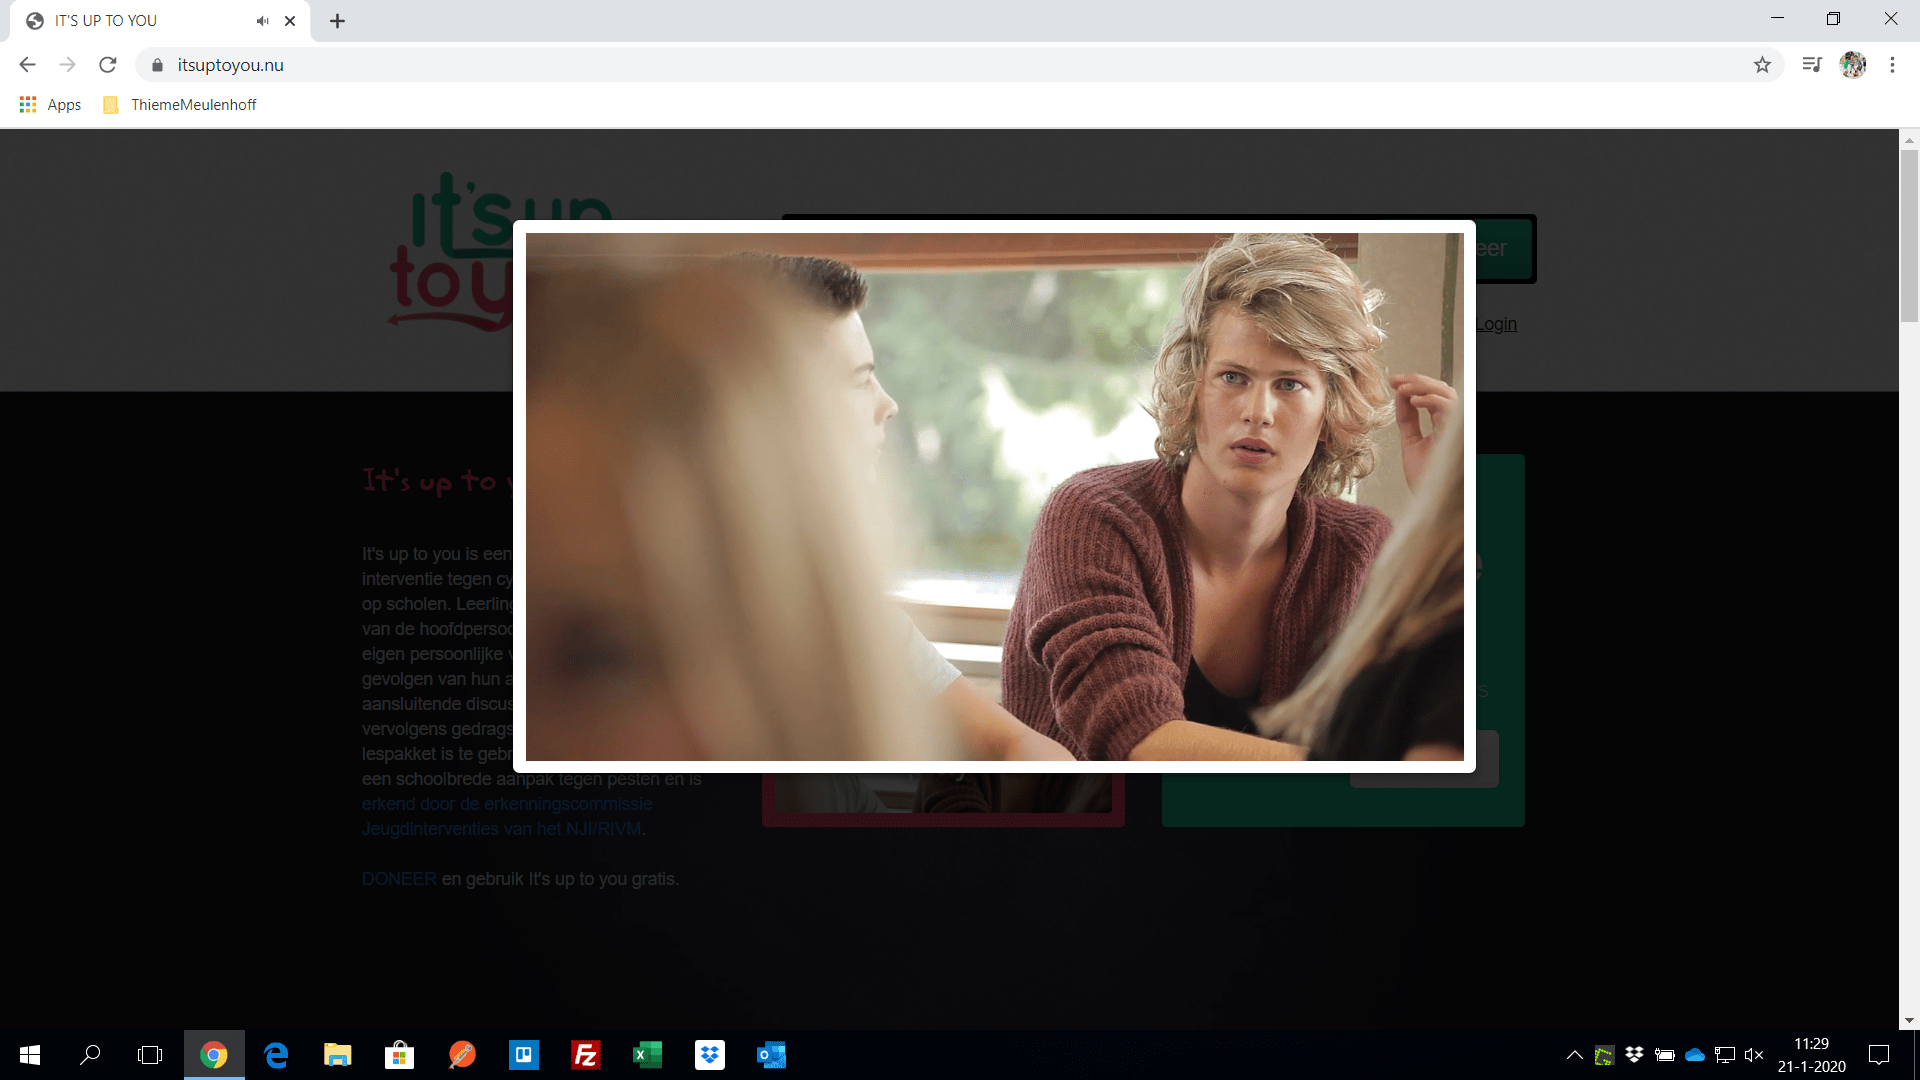The image size is (1920, 1080).
Task: Open the DONEER link
Action: [399, 879]
